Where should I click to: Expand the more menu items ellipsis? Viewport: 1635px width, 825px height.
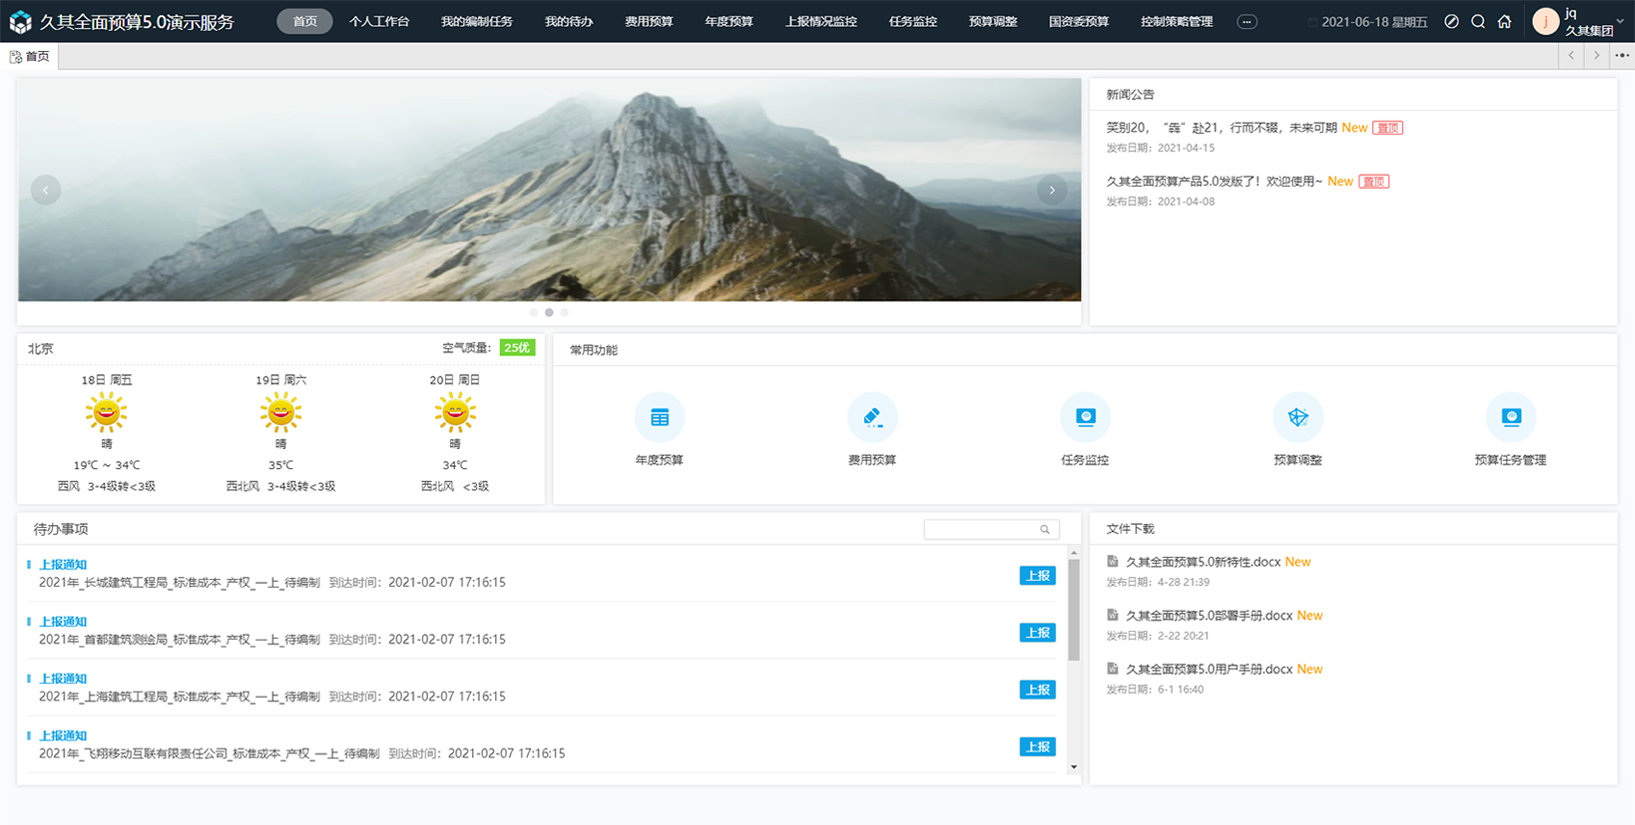point(1246,22)
